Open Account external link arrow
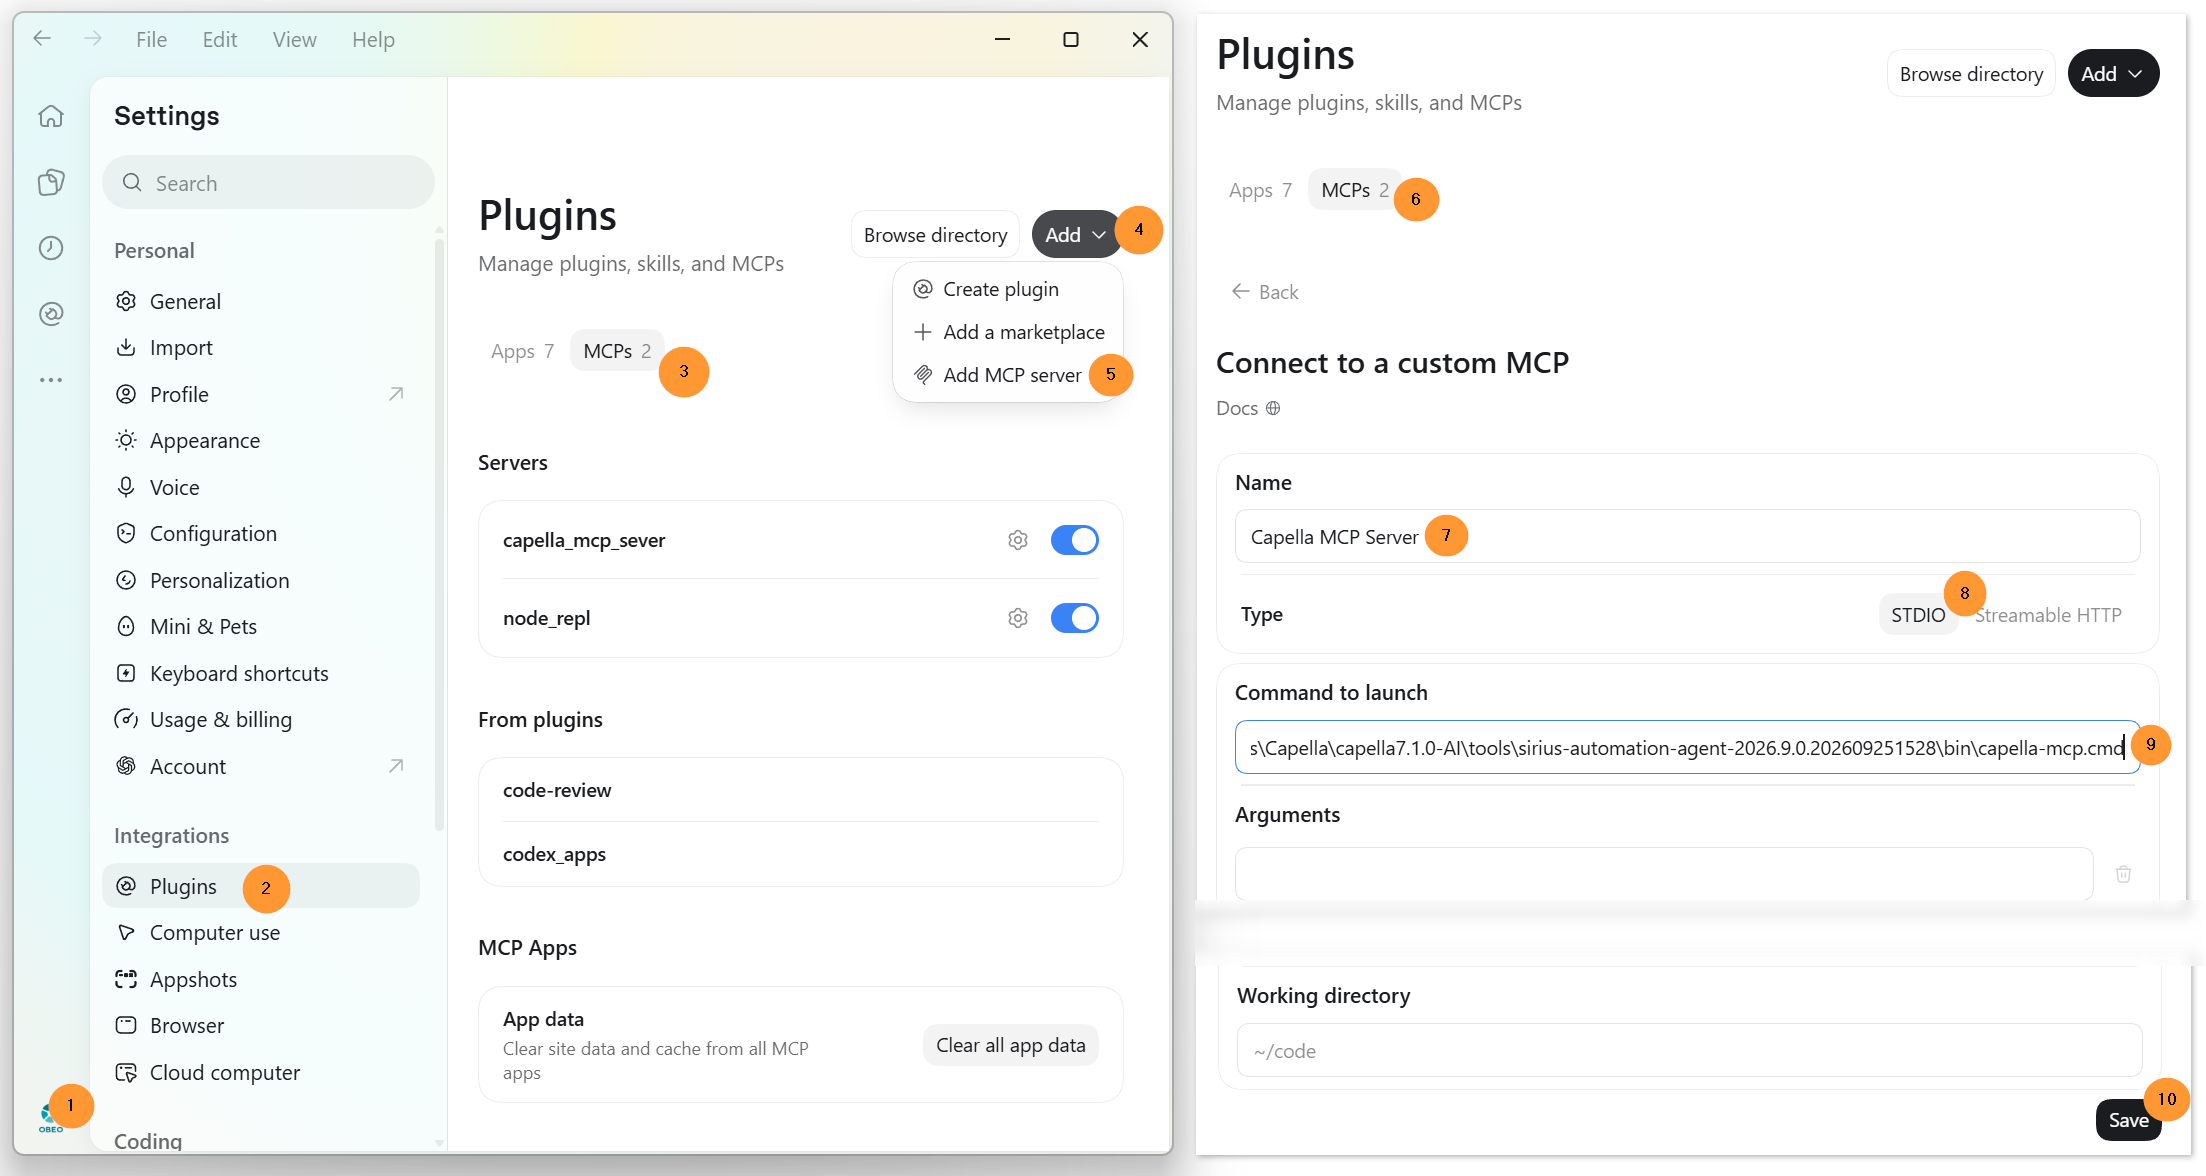Image resolution: width=2206 pixels, height=1176 pixels. pos(396,766)
